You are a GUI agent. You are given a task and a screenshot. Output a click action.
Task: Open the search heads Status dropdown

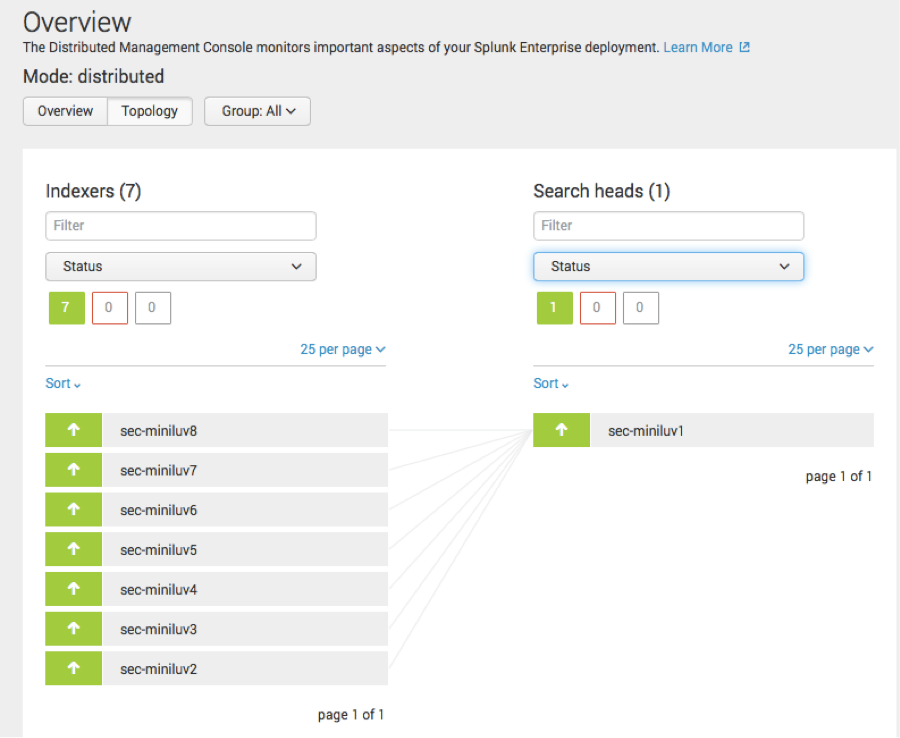(x=669, y=266)
